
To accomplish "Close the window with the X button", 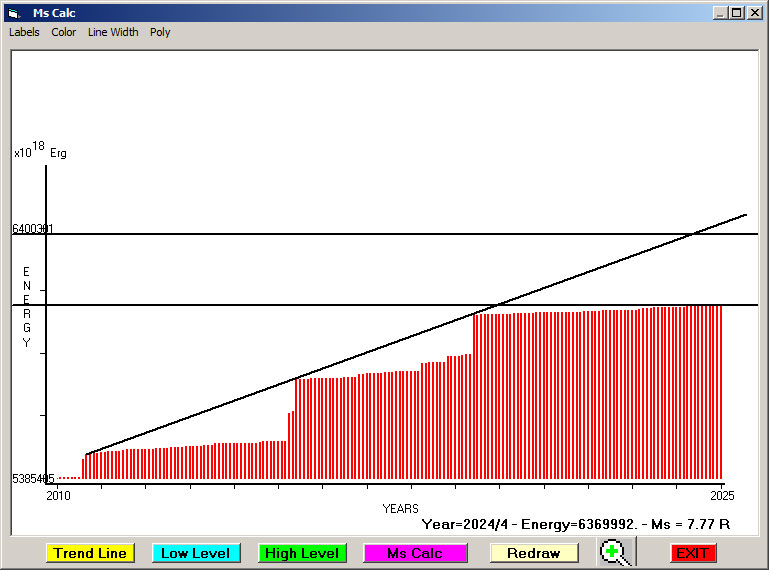I will pos(754,13).
